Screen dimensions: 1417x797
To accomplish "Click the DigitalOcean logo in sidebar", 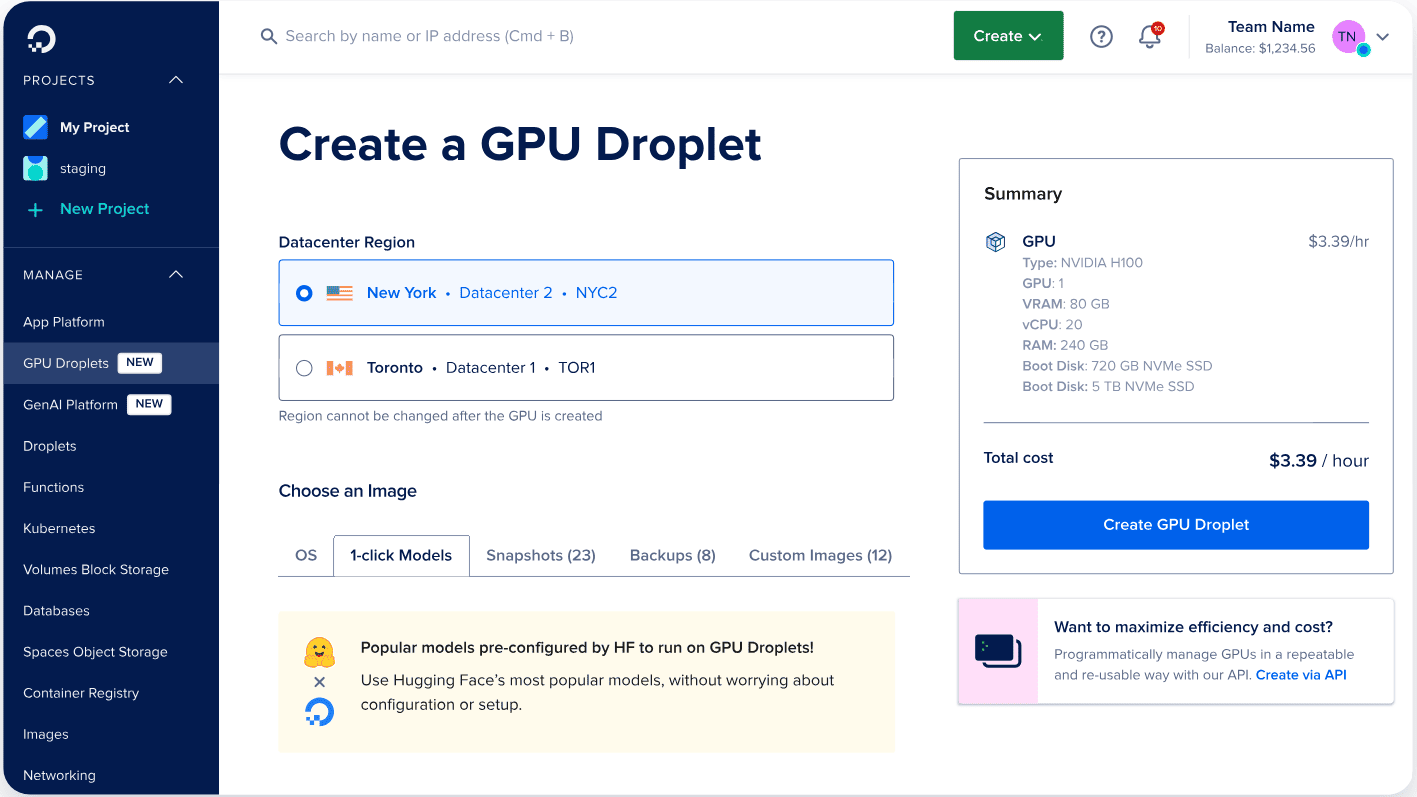I will pyautogui.click(x=41, y=39).
